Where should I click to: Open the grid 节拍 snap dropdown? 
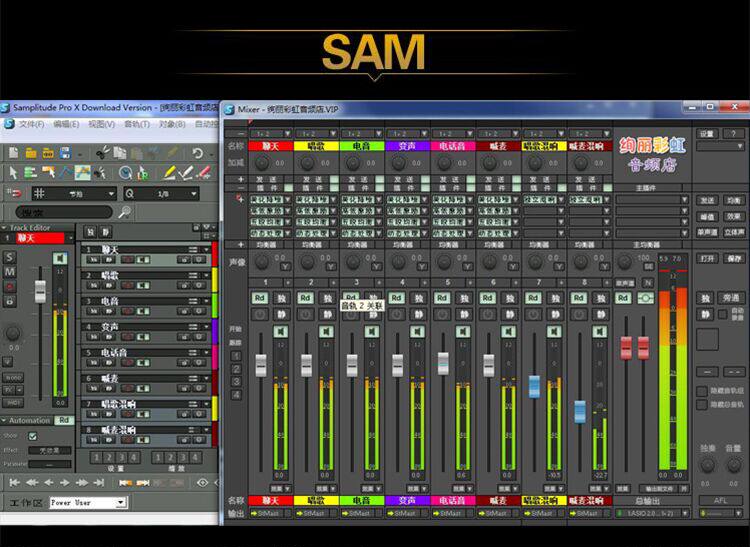click(x=74, y=194)
